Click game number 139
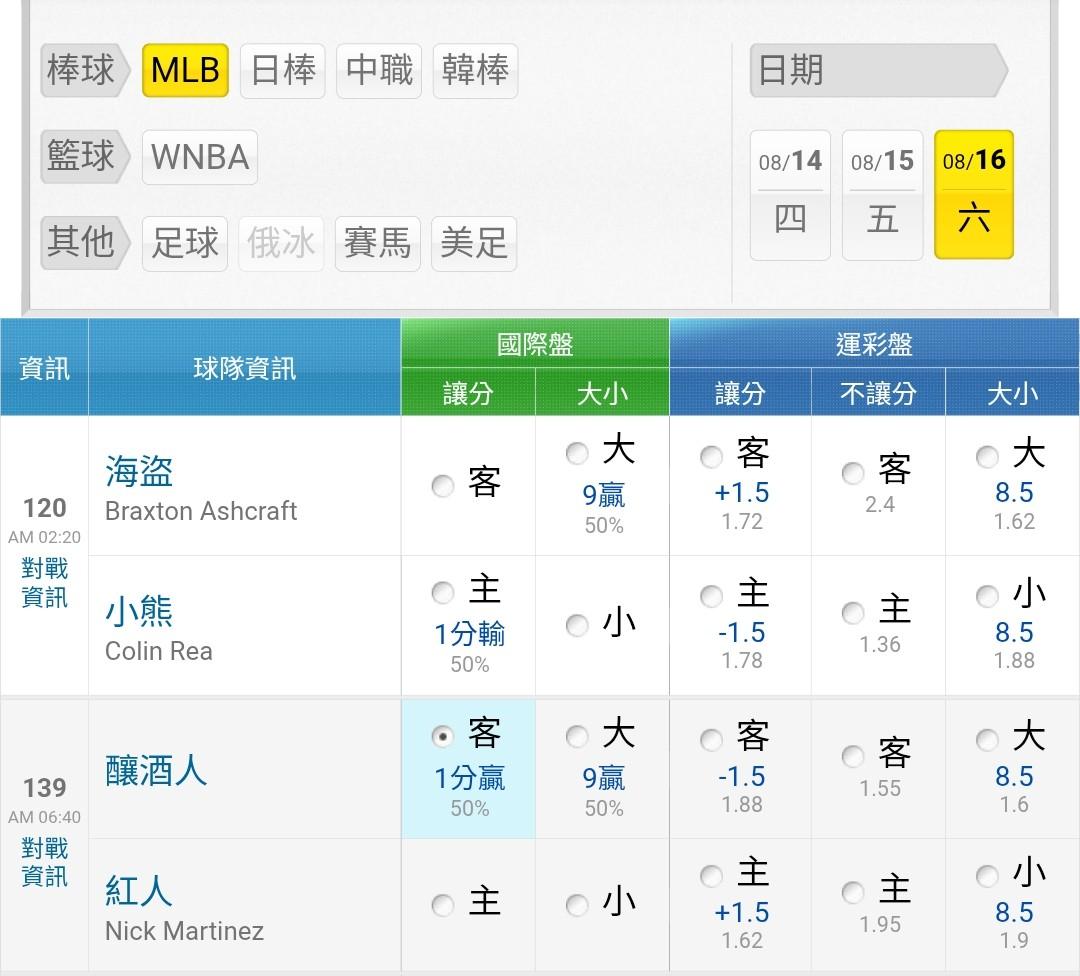 (x=45, y=788)
